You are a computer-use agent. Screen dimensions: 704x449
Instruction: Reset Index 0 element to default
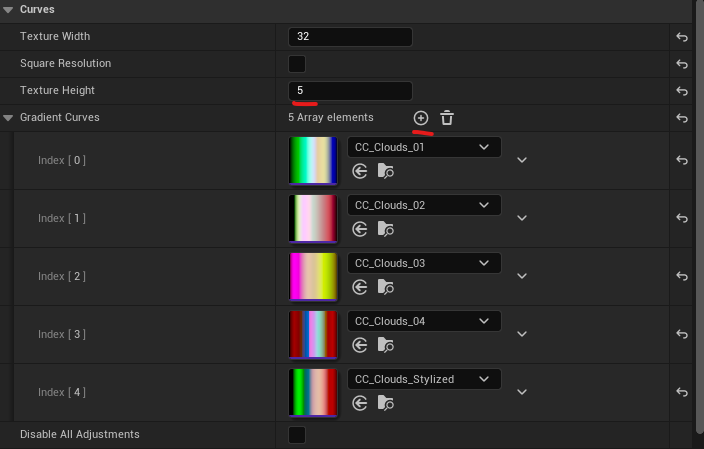click(682, 160)
